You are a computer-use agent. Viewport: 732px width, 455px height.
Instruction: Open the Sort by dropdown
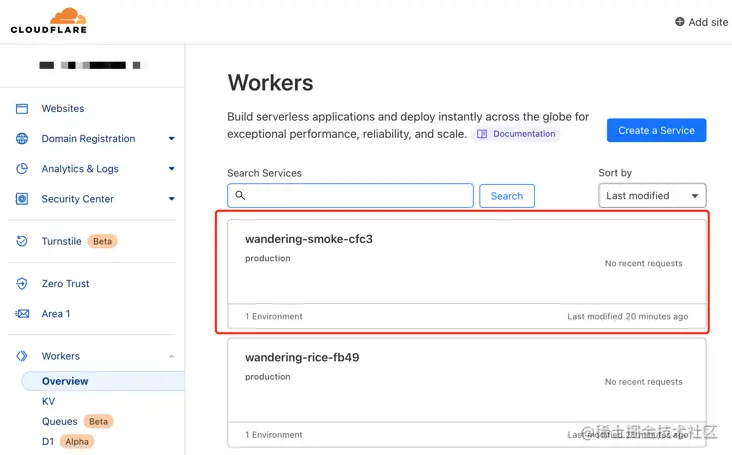652,195
